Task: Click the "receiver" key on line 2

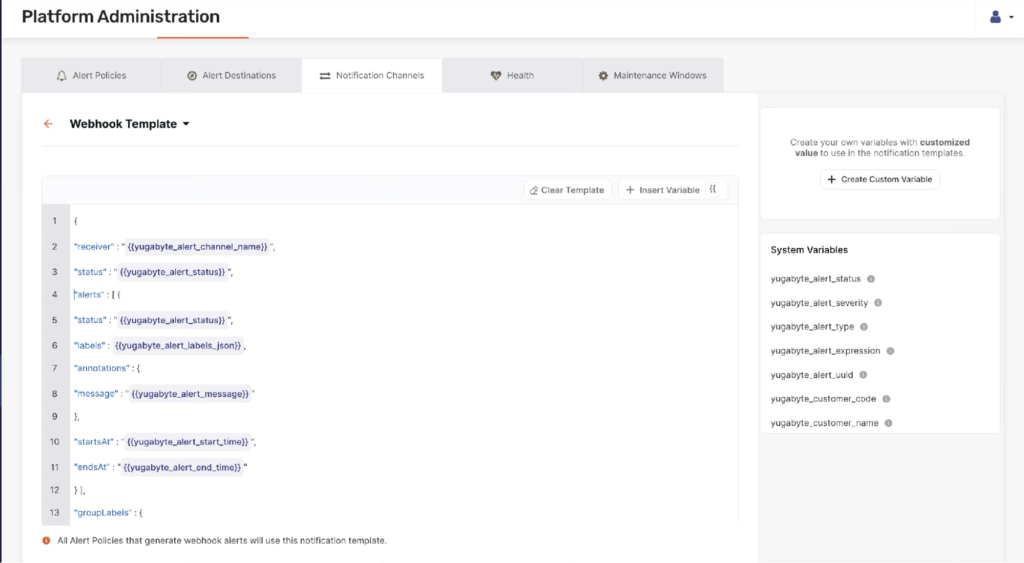Action: tap(94, 247)
